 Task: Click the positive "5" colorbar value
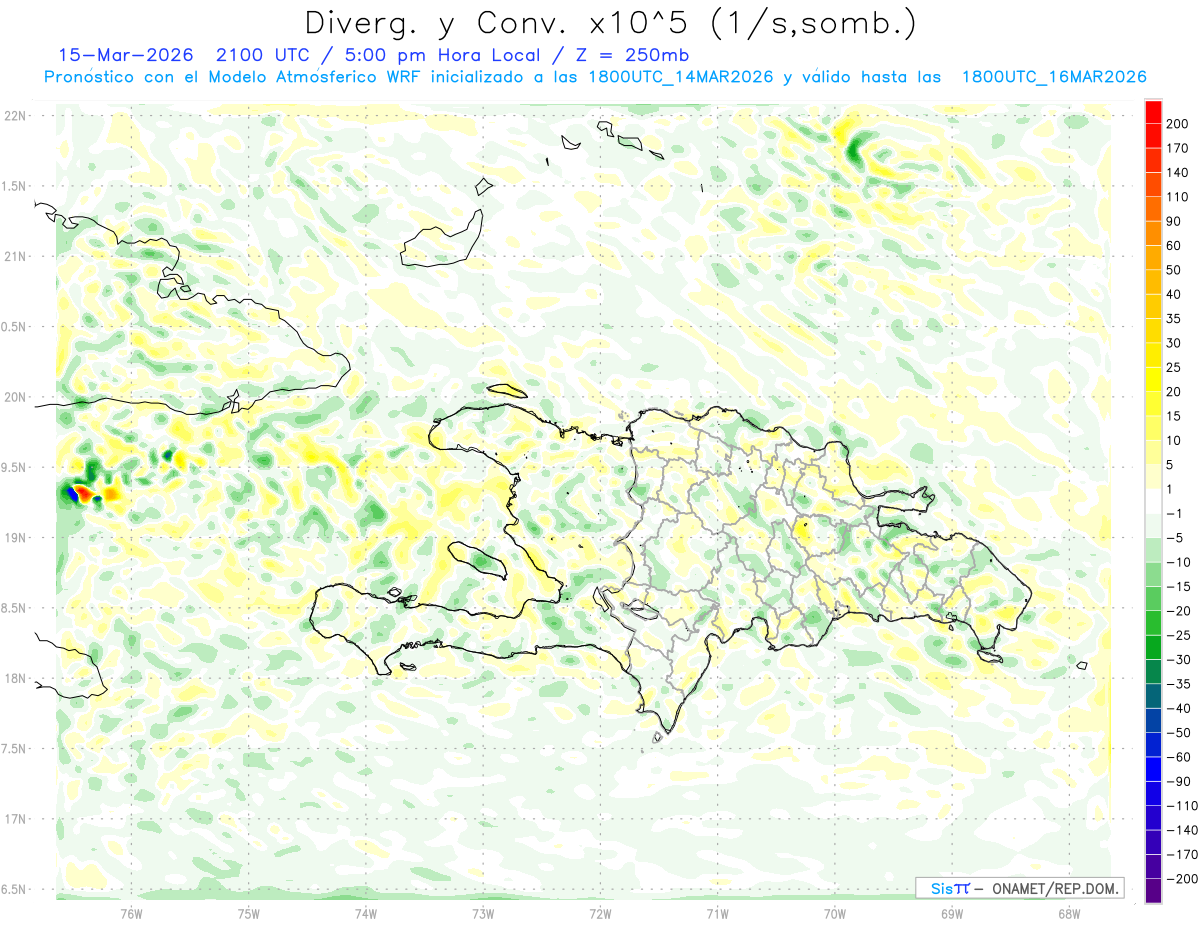(x=1170, y=465)
